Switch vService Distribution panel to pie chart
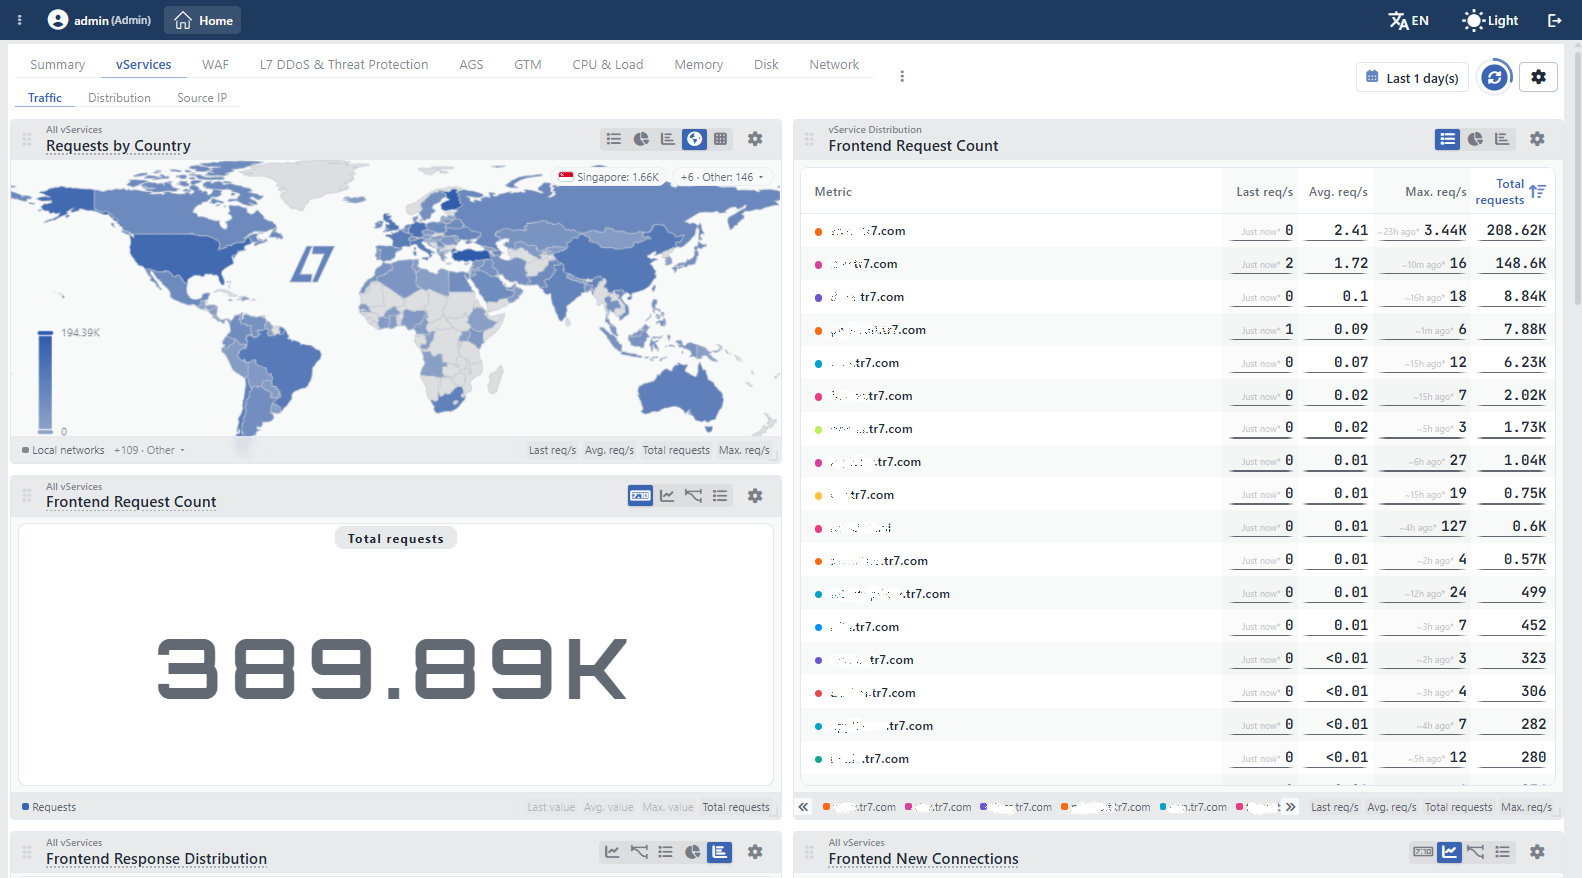The height and width of the screenshot is (878, 1582). pyautogui.click(x=1475, y=139)
